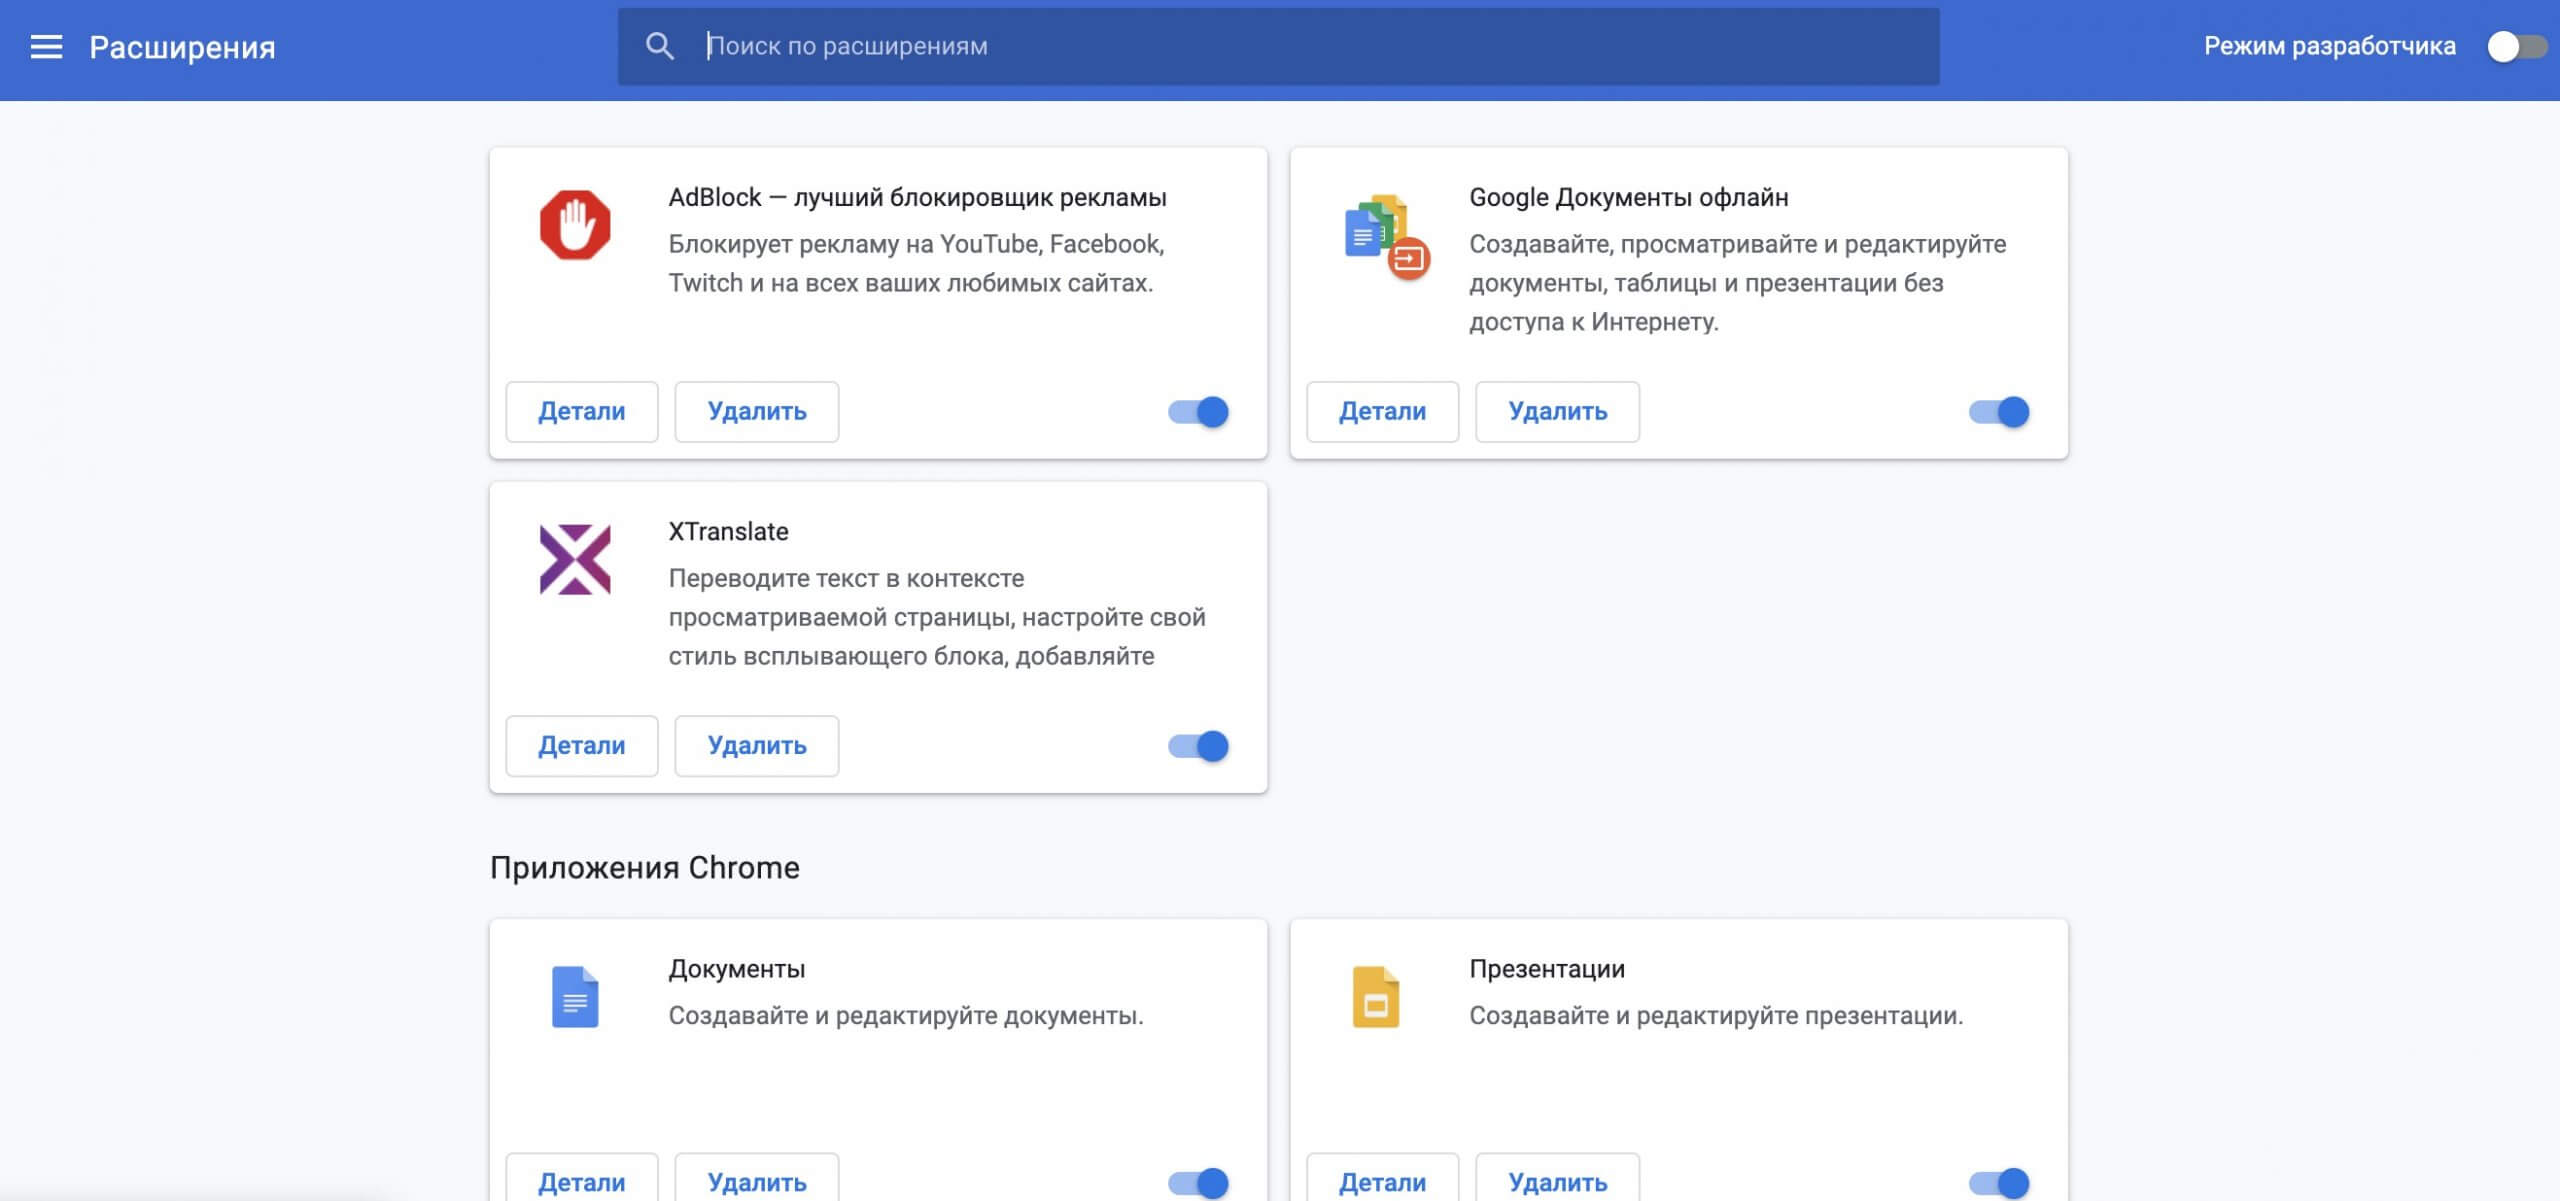Screen dimensions: 2560x1201
Task: Click the Презентации yellow slides icon
Action: [1376, 996]
